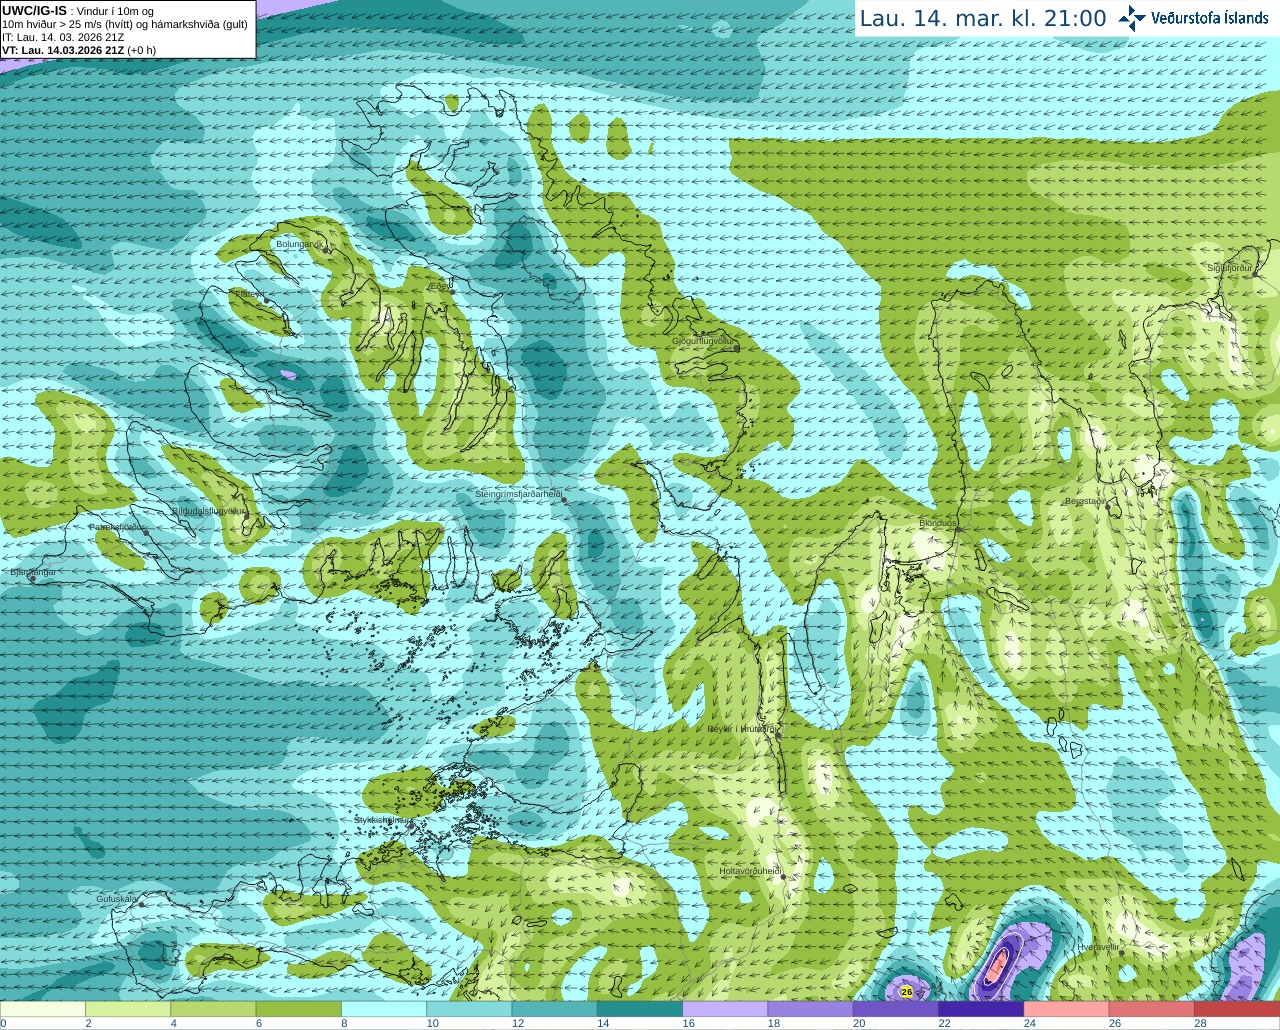The width and height of the screenshot is (1280, 1030).
Task: Click the Holtavörðuheiði station label
Action: [x=750, y=871]
